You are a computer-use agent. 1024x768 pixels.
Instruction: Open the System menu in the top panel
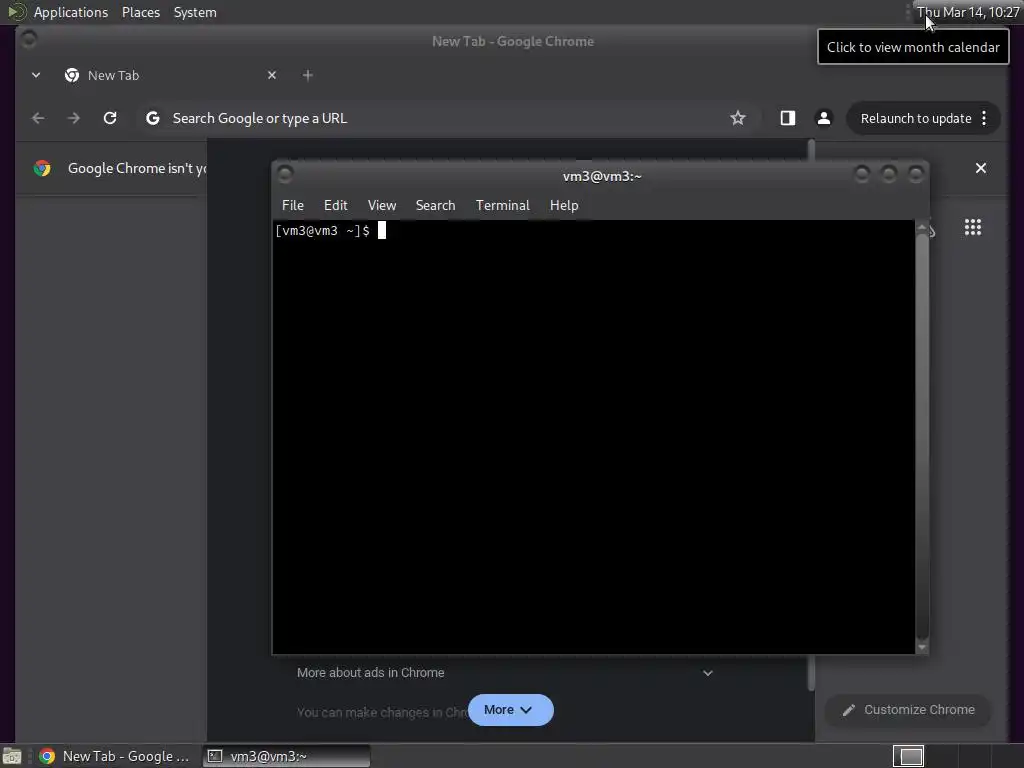(x=195, y=12)
